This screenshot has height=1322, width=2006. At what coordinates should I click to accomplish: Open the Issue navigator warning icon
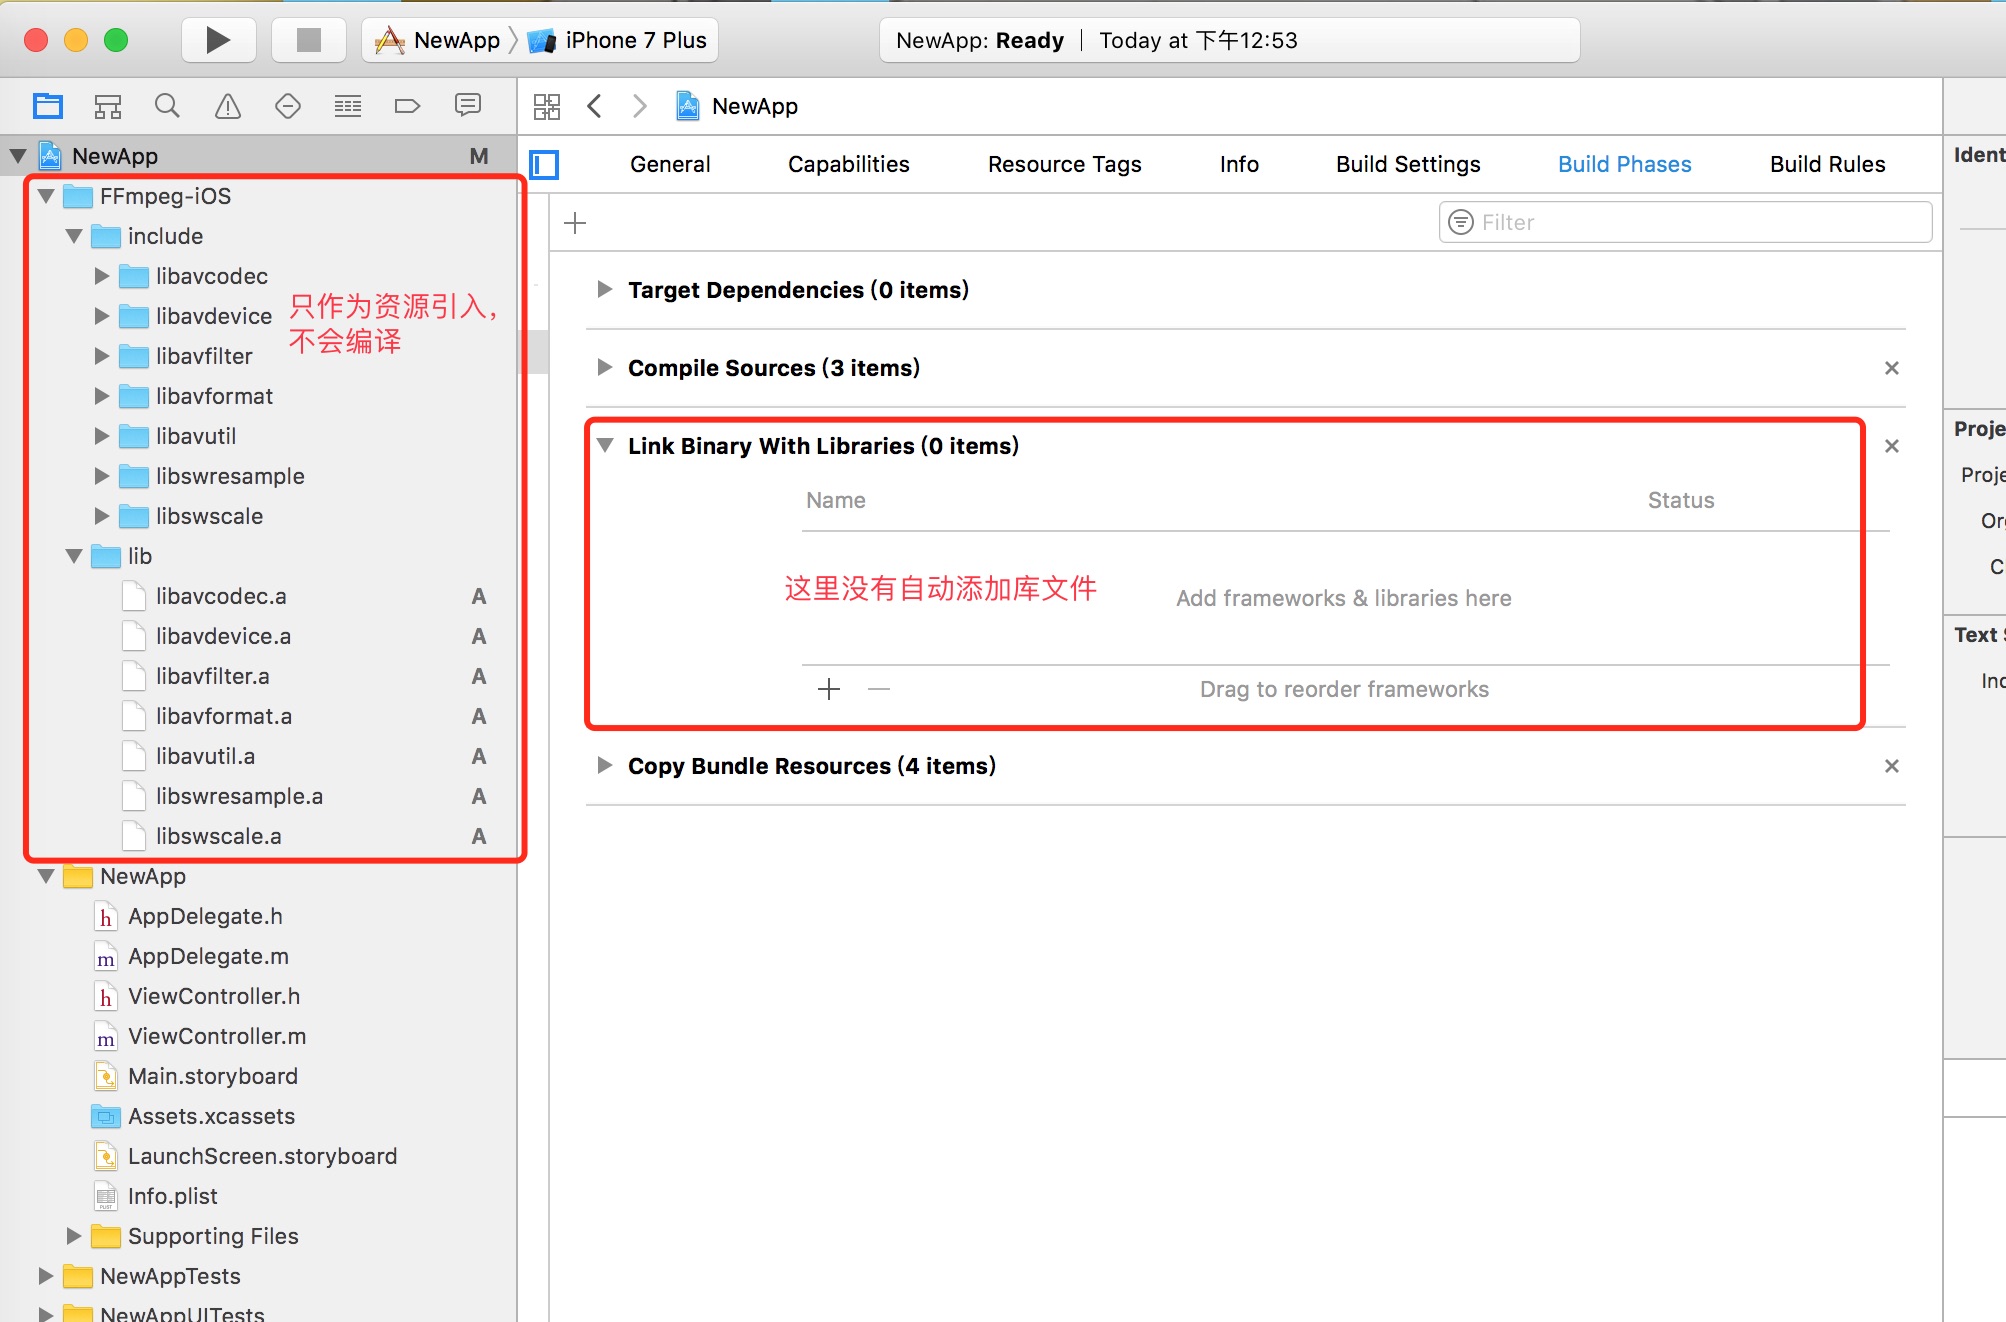(x=228, y=106)
